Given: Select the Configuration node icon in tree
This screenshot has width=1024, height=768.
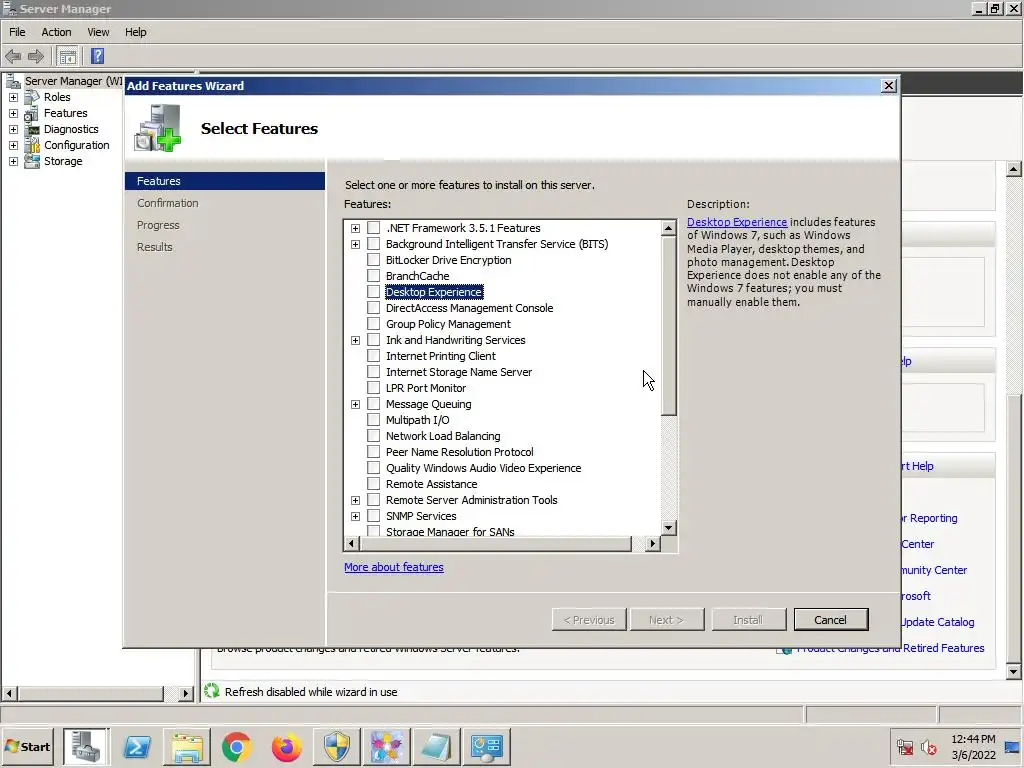Looking at the screenshot, I should tap(32, 145).
